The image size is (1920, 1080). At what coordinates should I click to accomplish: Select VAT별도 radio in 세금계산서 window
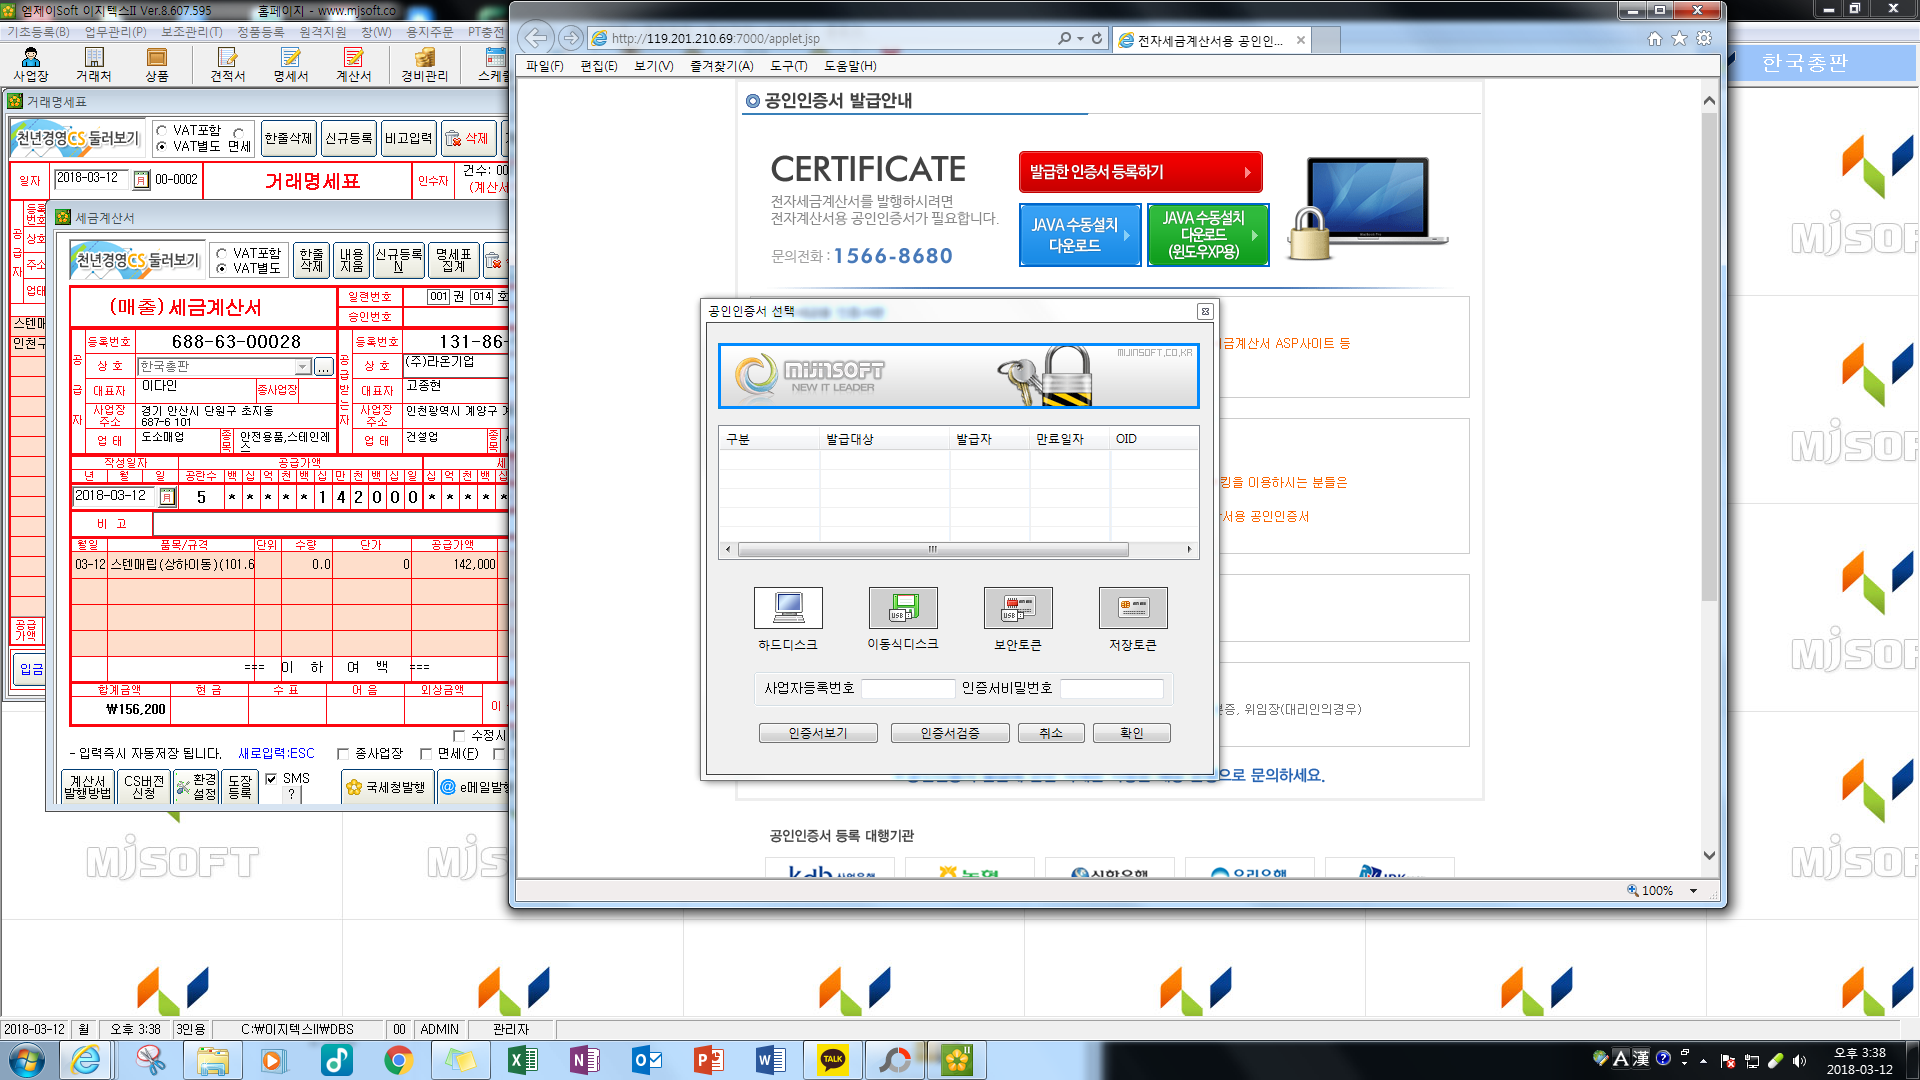[221, 268]
